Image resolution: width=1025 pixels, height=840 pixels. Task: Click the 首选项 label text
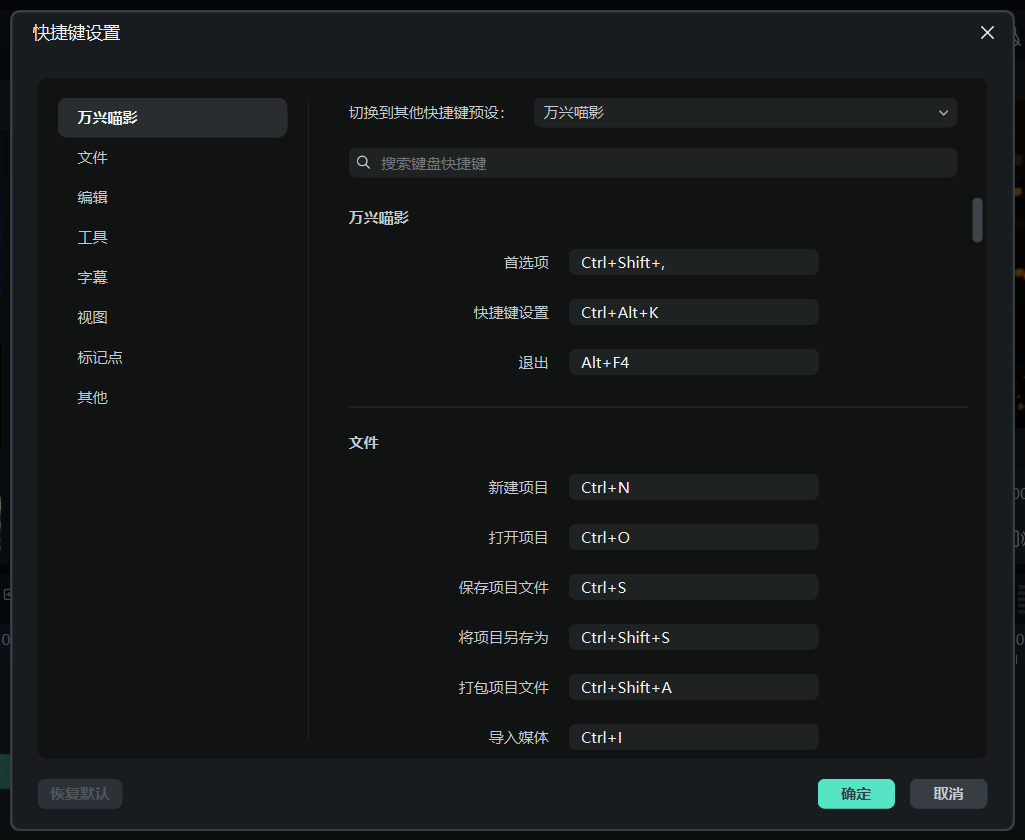(x=526, y=263)
